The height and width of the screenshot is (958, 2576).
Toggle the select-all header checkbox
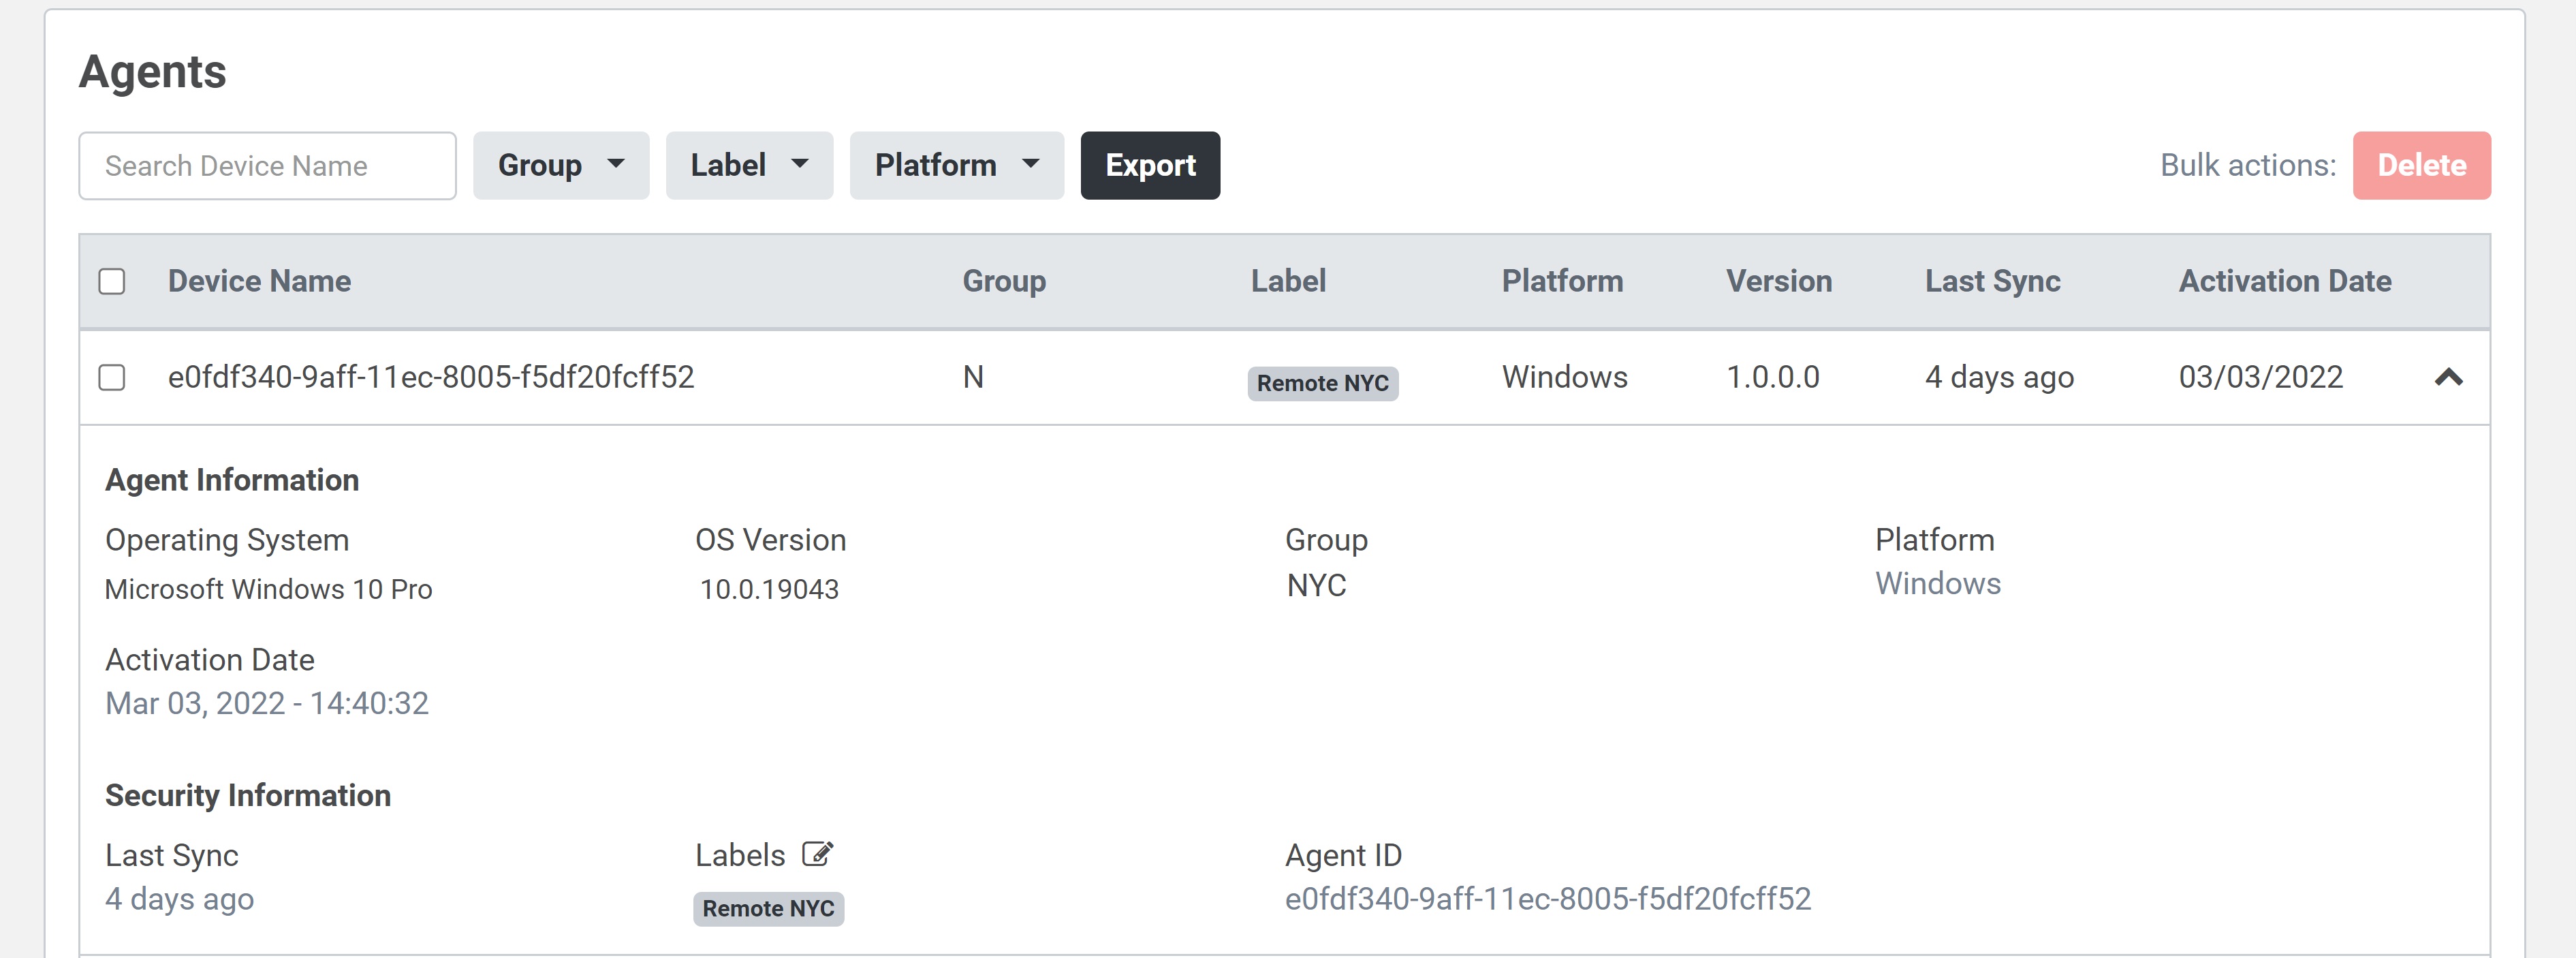112,281
